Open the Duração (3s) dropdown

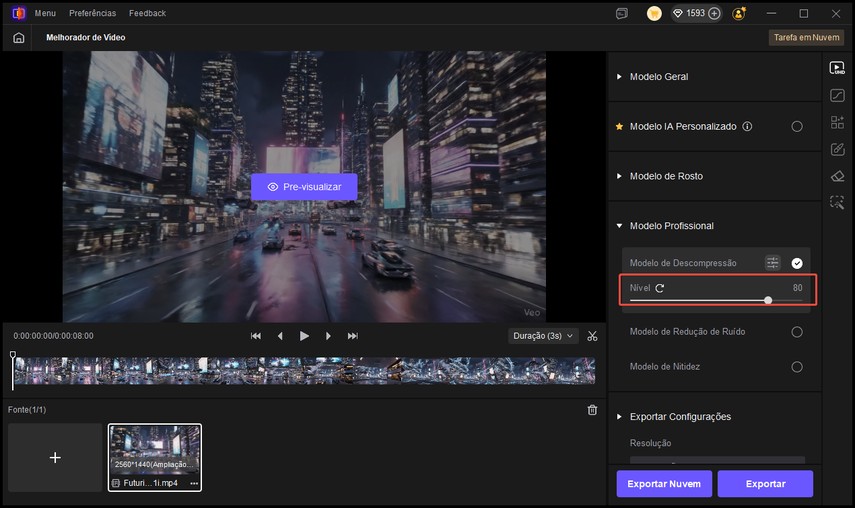pos(543,336)
